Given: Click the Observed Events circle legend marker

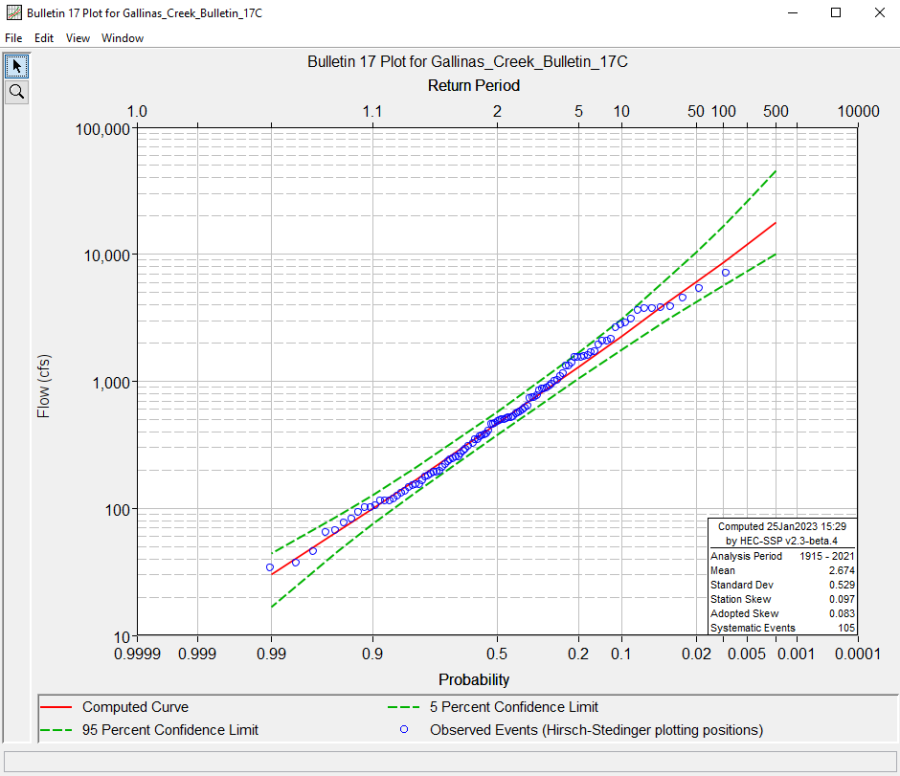Looking at the screenshot, I should pyautogui.click(x=405, y=730).
